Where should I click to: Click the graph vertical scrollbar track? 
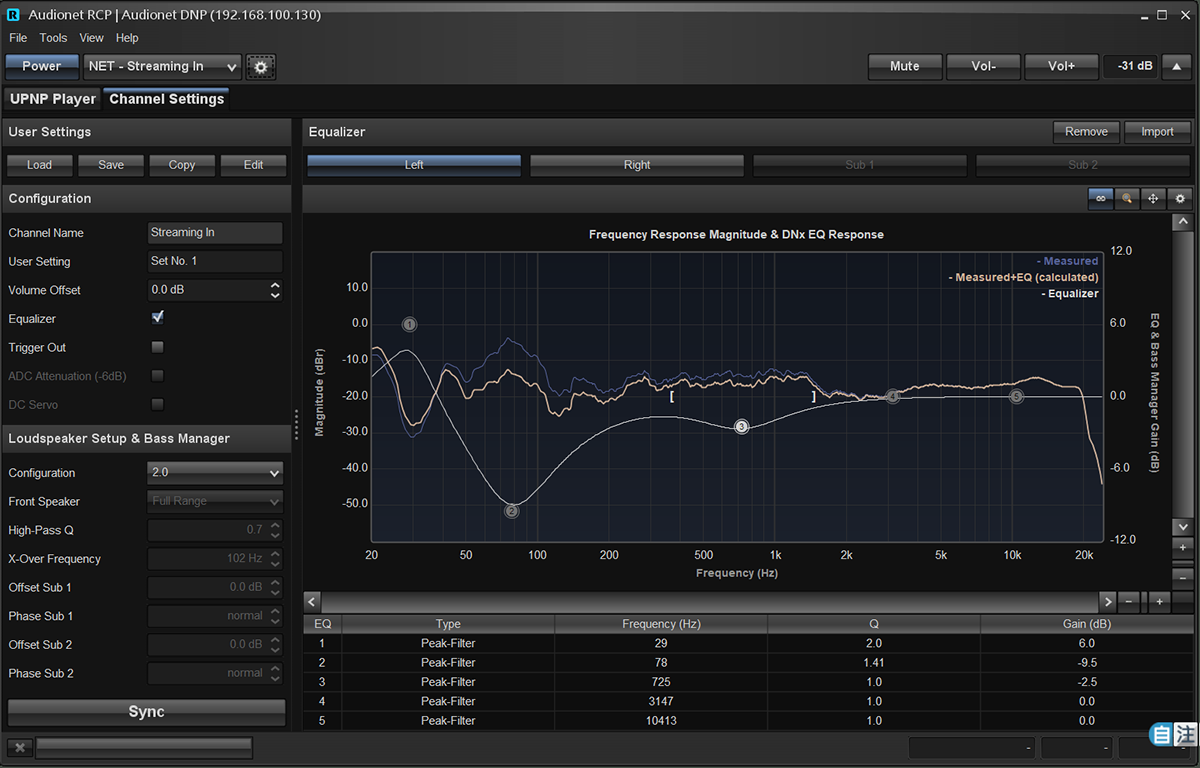click(1183, 375)
